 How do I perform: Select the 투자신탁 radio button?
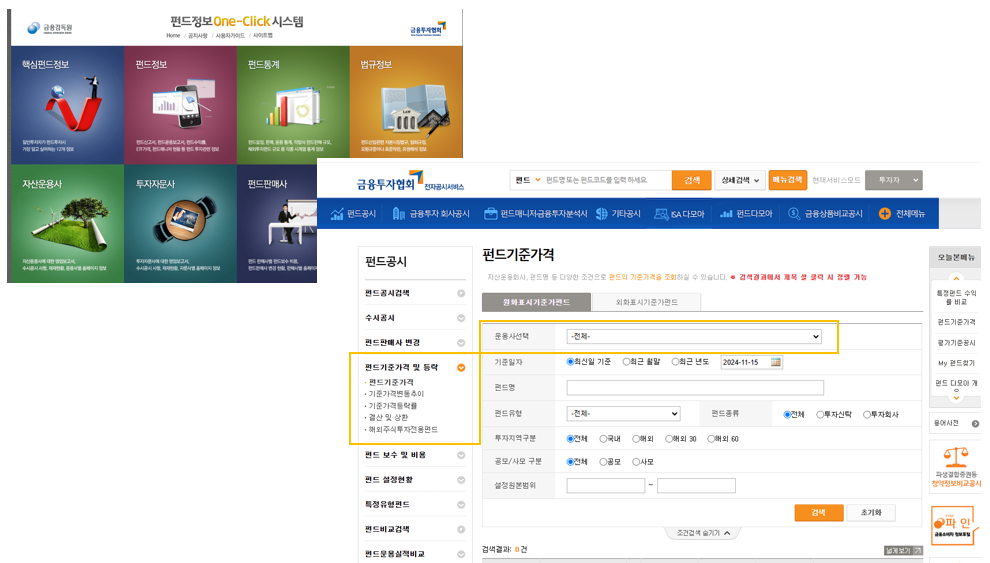point(820,415)
